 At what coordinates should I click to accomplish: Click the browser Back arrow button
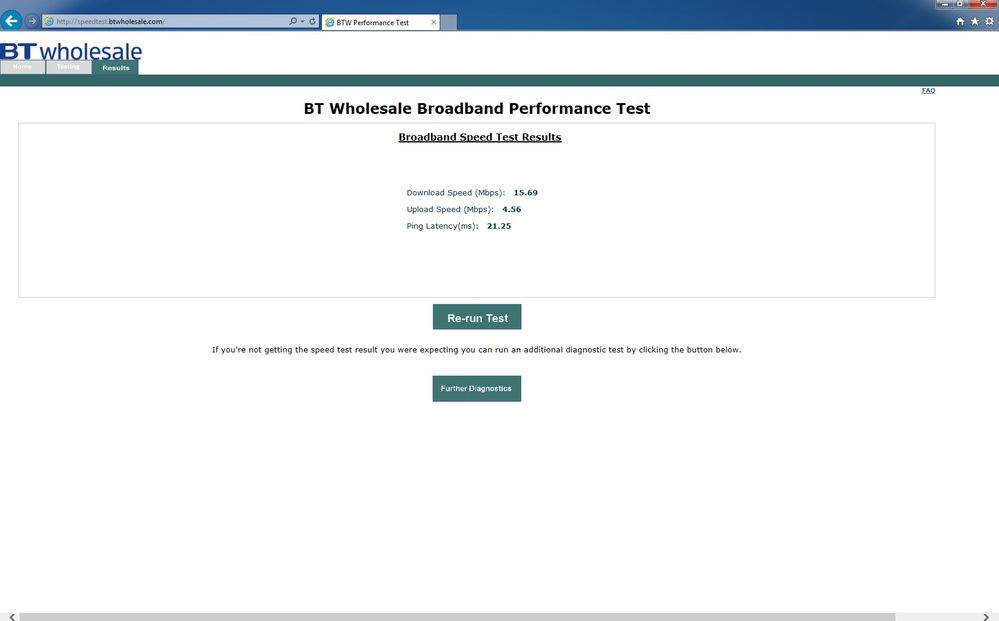click(x=11, y=21)
